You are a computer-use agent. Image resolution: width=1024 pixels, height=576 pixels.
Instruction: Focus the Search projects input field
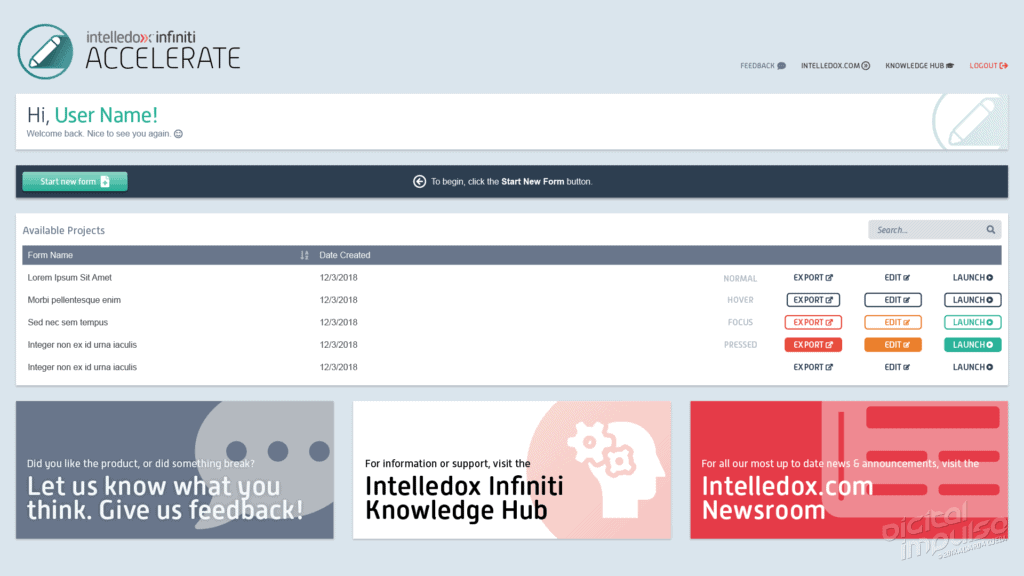click(x=935, y=230)
